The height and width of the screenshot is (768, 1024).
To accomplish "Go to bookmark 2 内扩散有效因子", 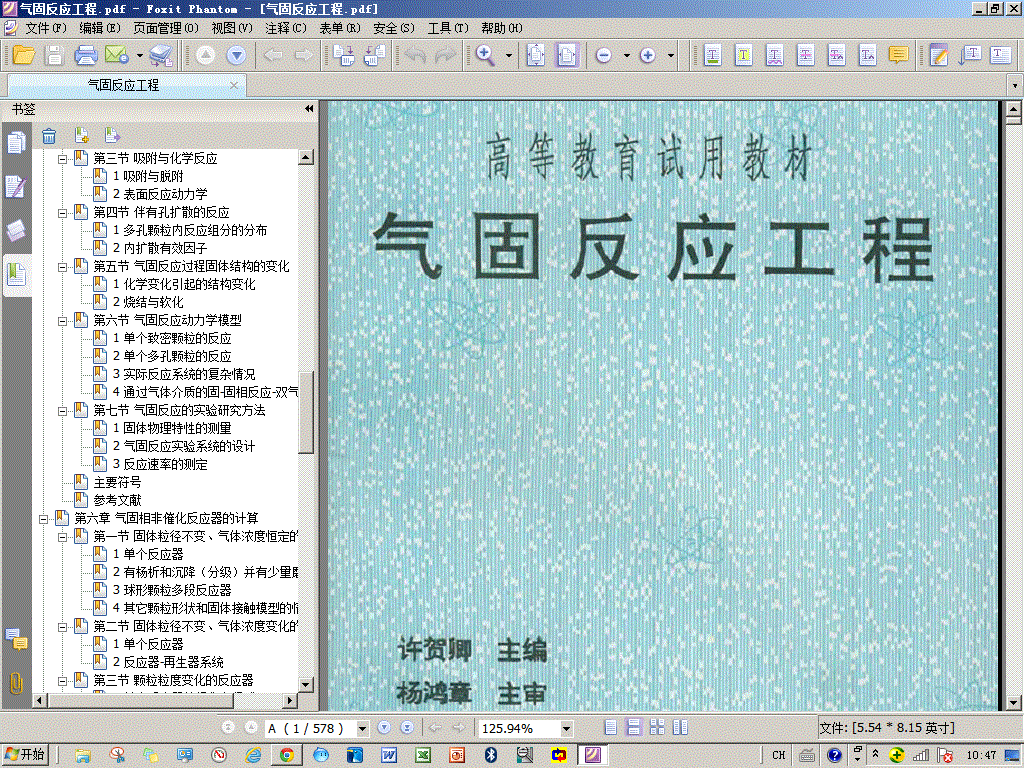I will [160, 248].
